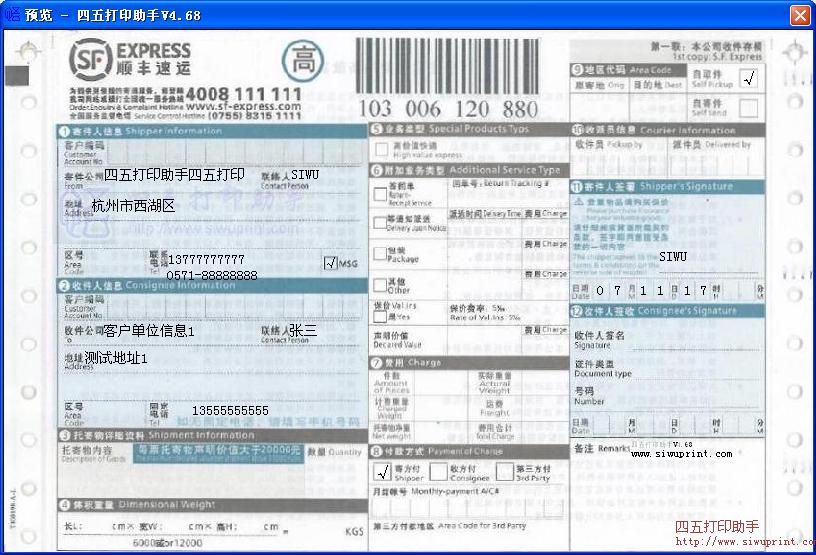816x555 pixels.
Task: Click sender mobile 13777777777
Action: click(x=206, y=259)
